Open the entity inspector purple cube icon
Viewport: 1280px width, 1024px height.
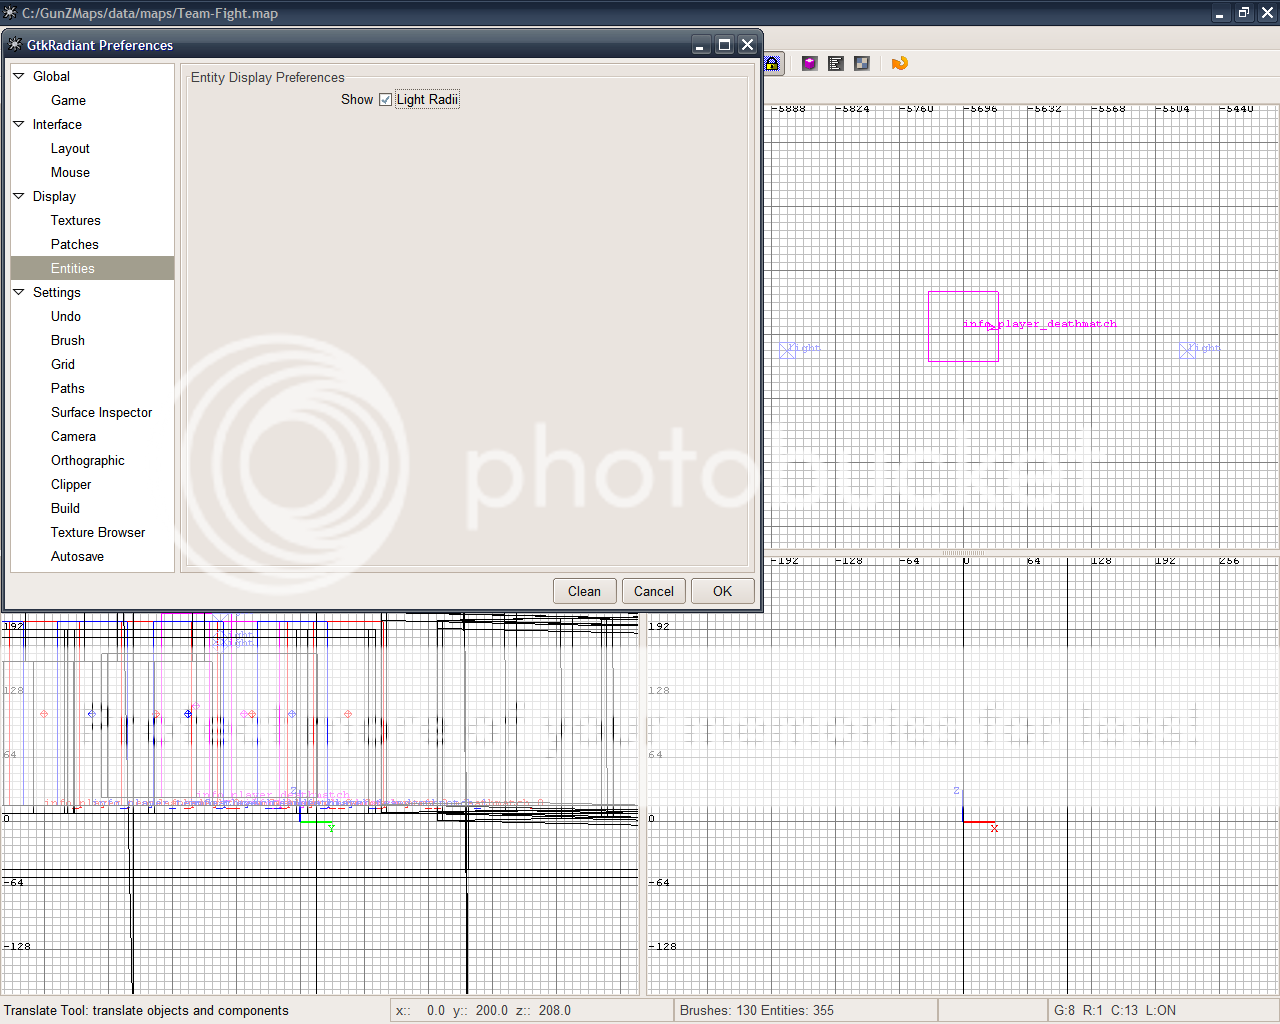[810, 64]
